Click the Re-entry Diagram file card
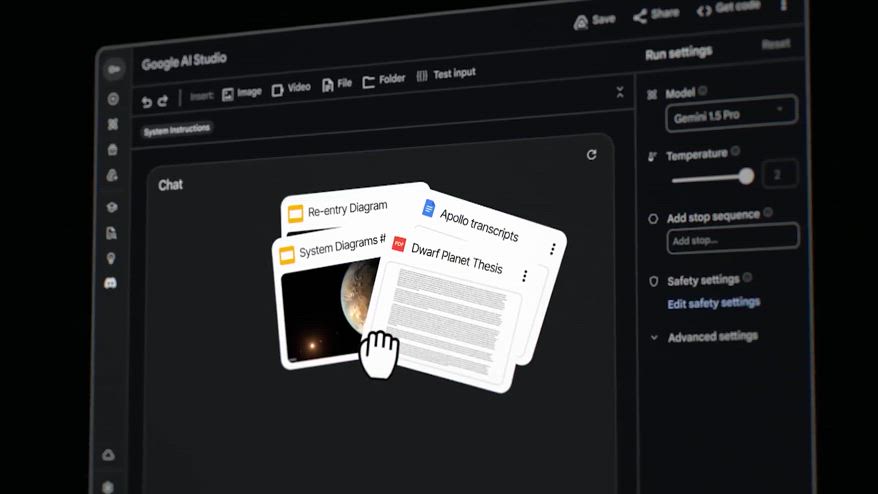 (x=347, y=208)
